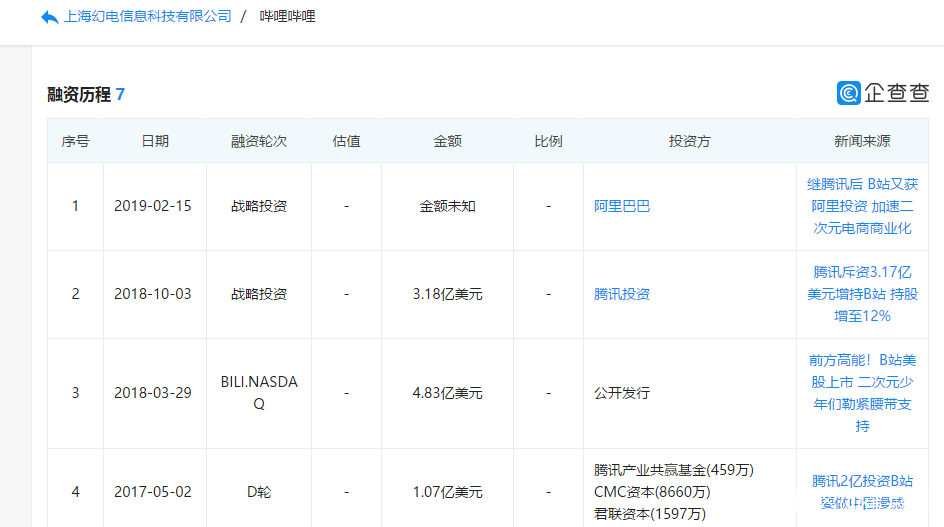The width and height of the screenshot is (944, 527).
Task: Click the 比例 column header
Action: [548, 141]
